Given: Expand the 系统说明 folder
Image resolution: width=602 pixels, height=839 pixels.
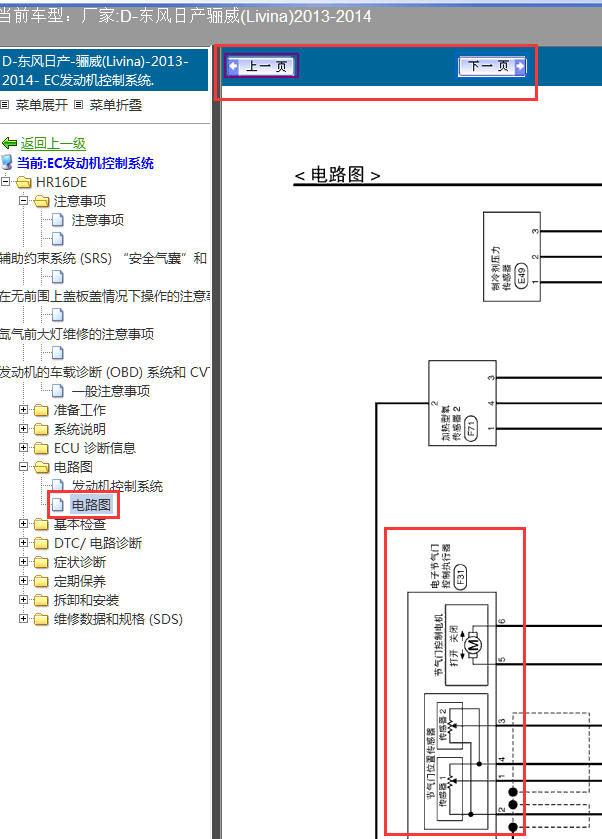Looking at the screenshot, I should point(23,429).
